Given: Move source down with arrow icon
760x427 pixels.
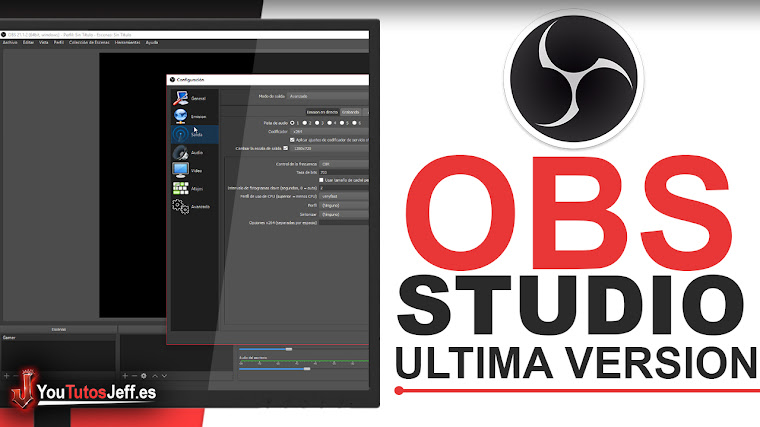Looking at the screenshot, I should click(165, 376).
